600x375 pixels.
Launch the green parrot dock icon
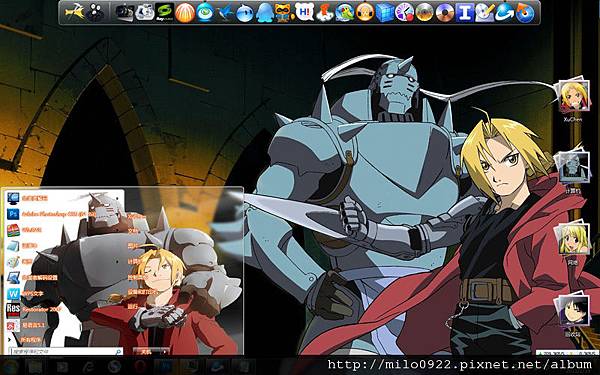[x=344, y=13]
